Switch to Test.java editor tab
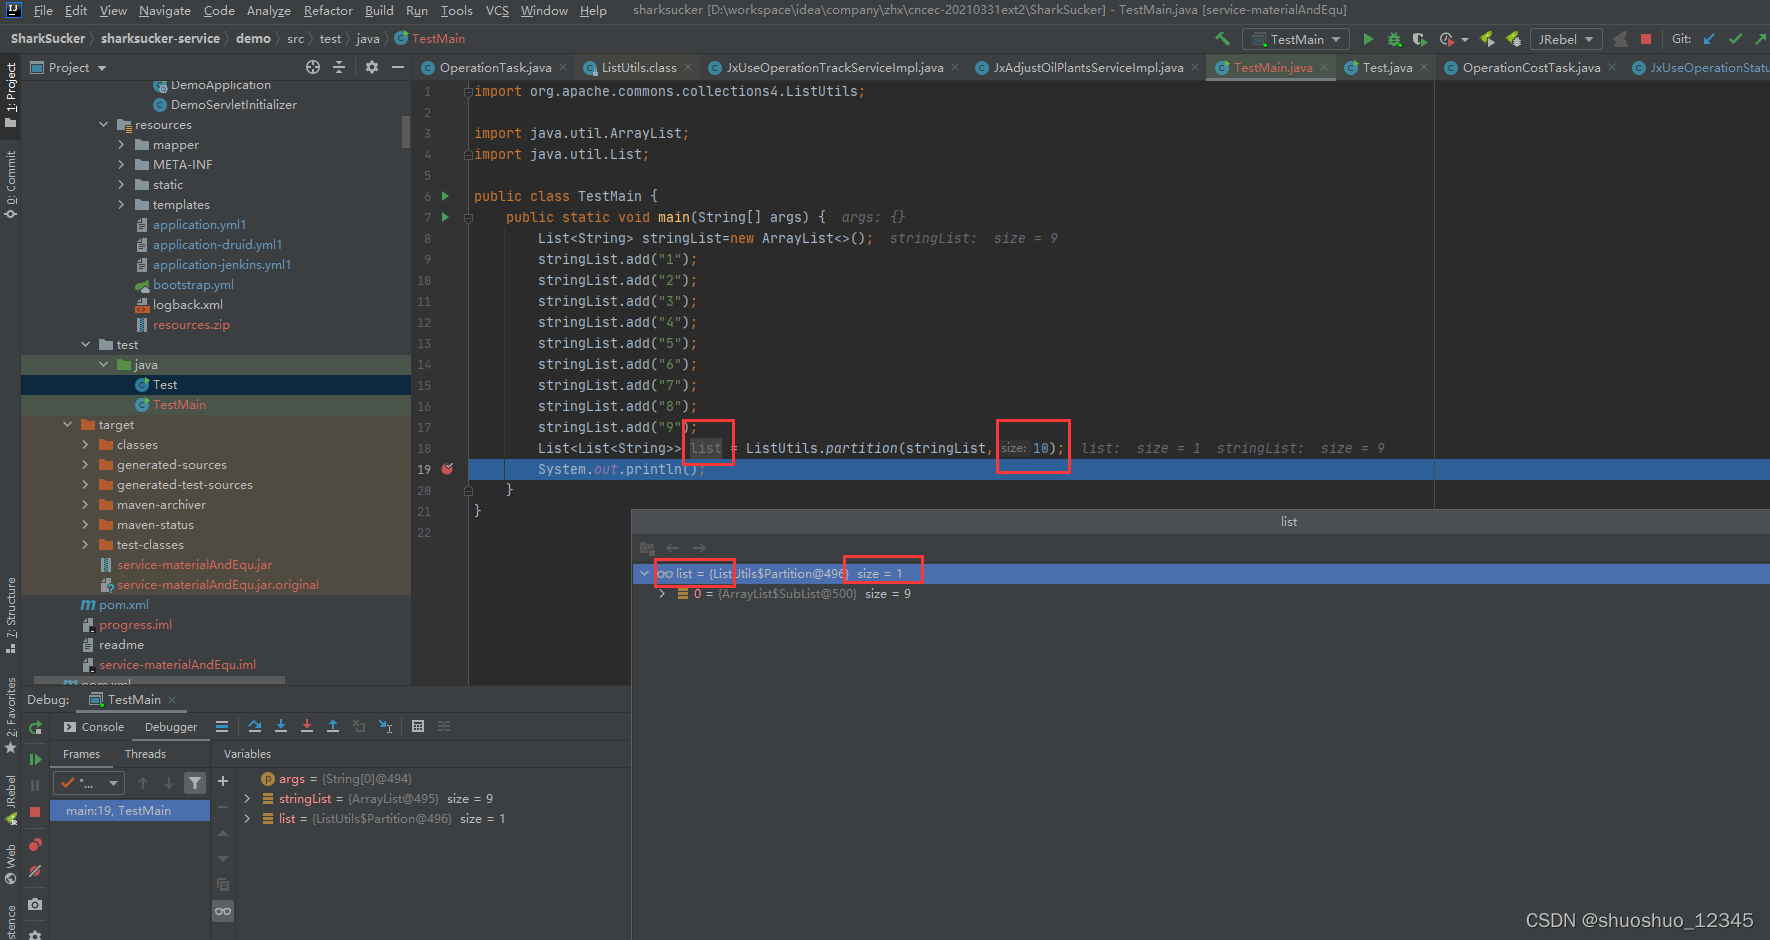The image size is (1770, 940). pos(1386,67)
